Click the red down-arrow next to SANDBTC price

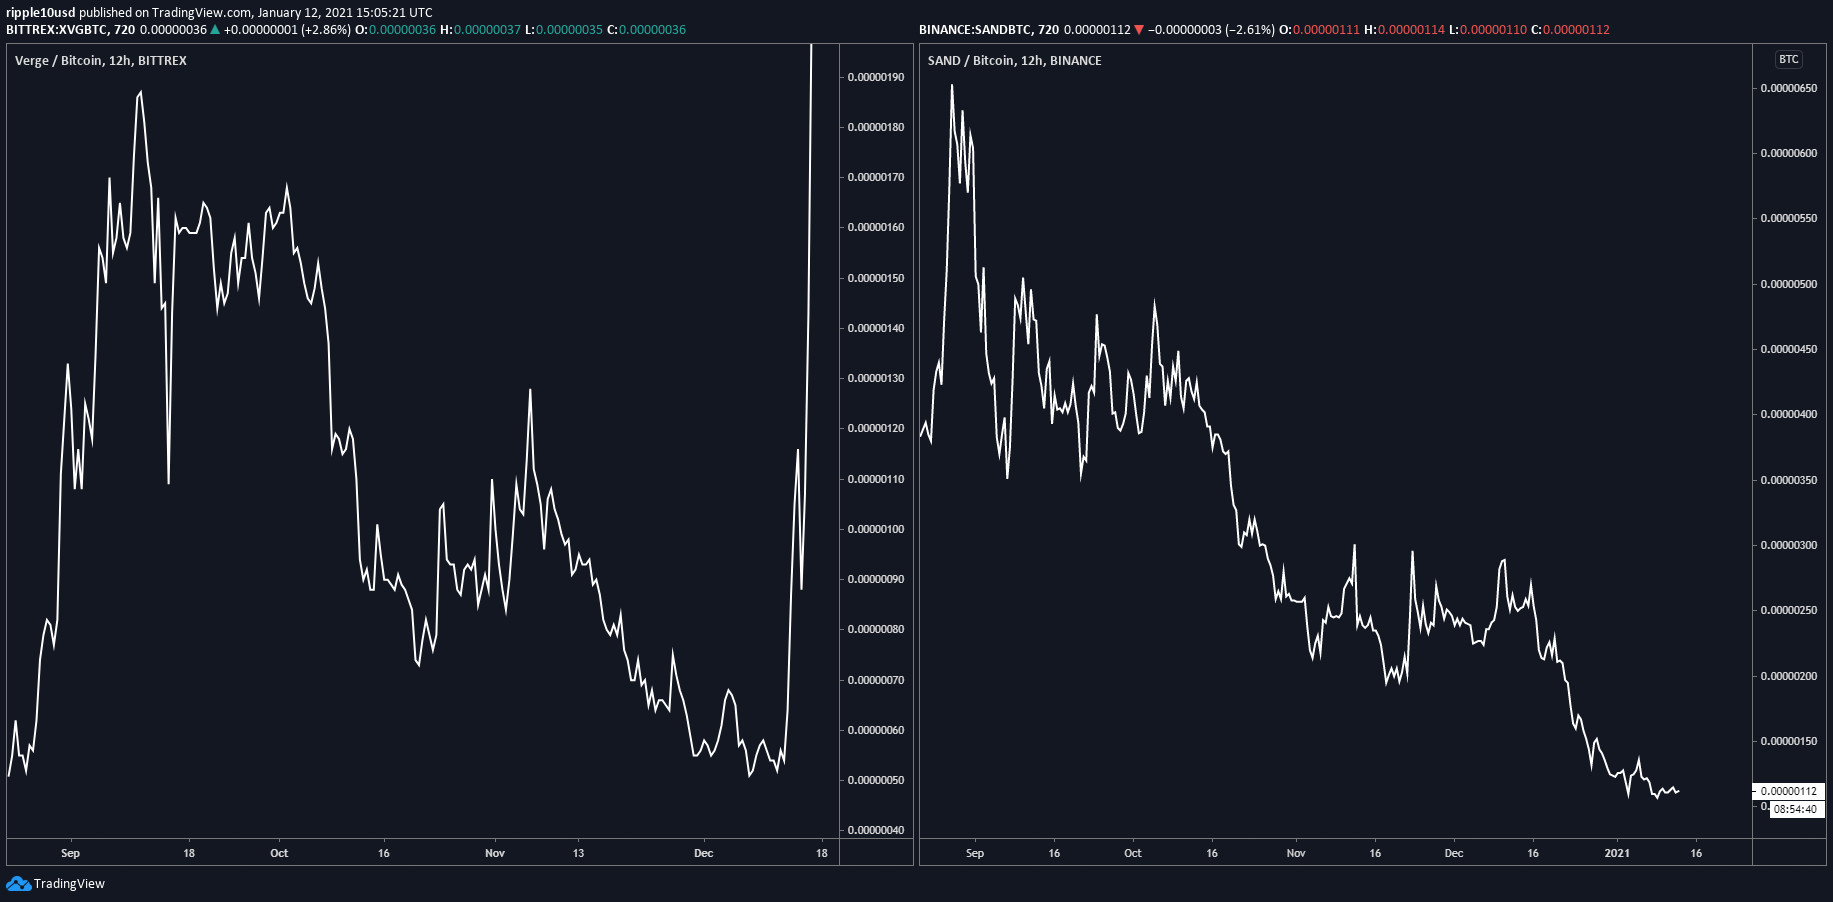1139,29
